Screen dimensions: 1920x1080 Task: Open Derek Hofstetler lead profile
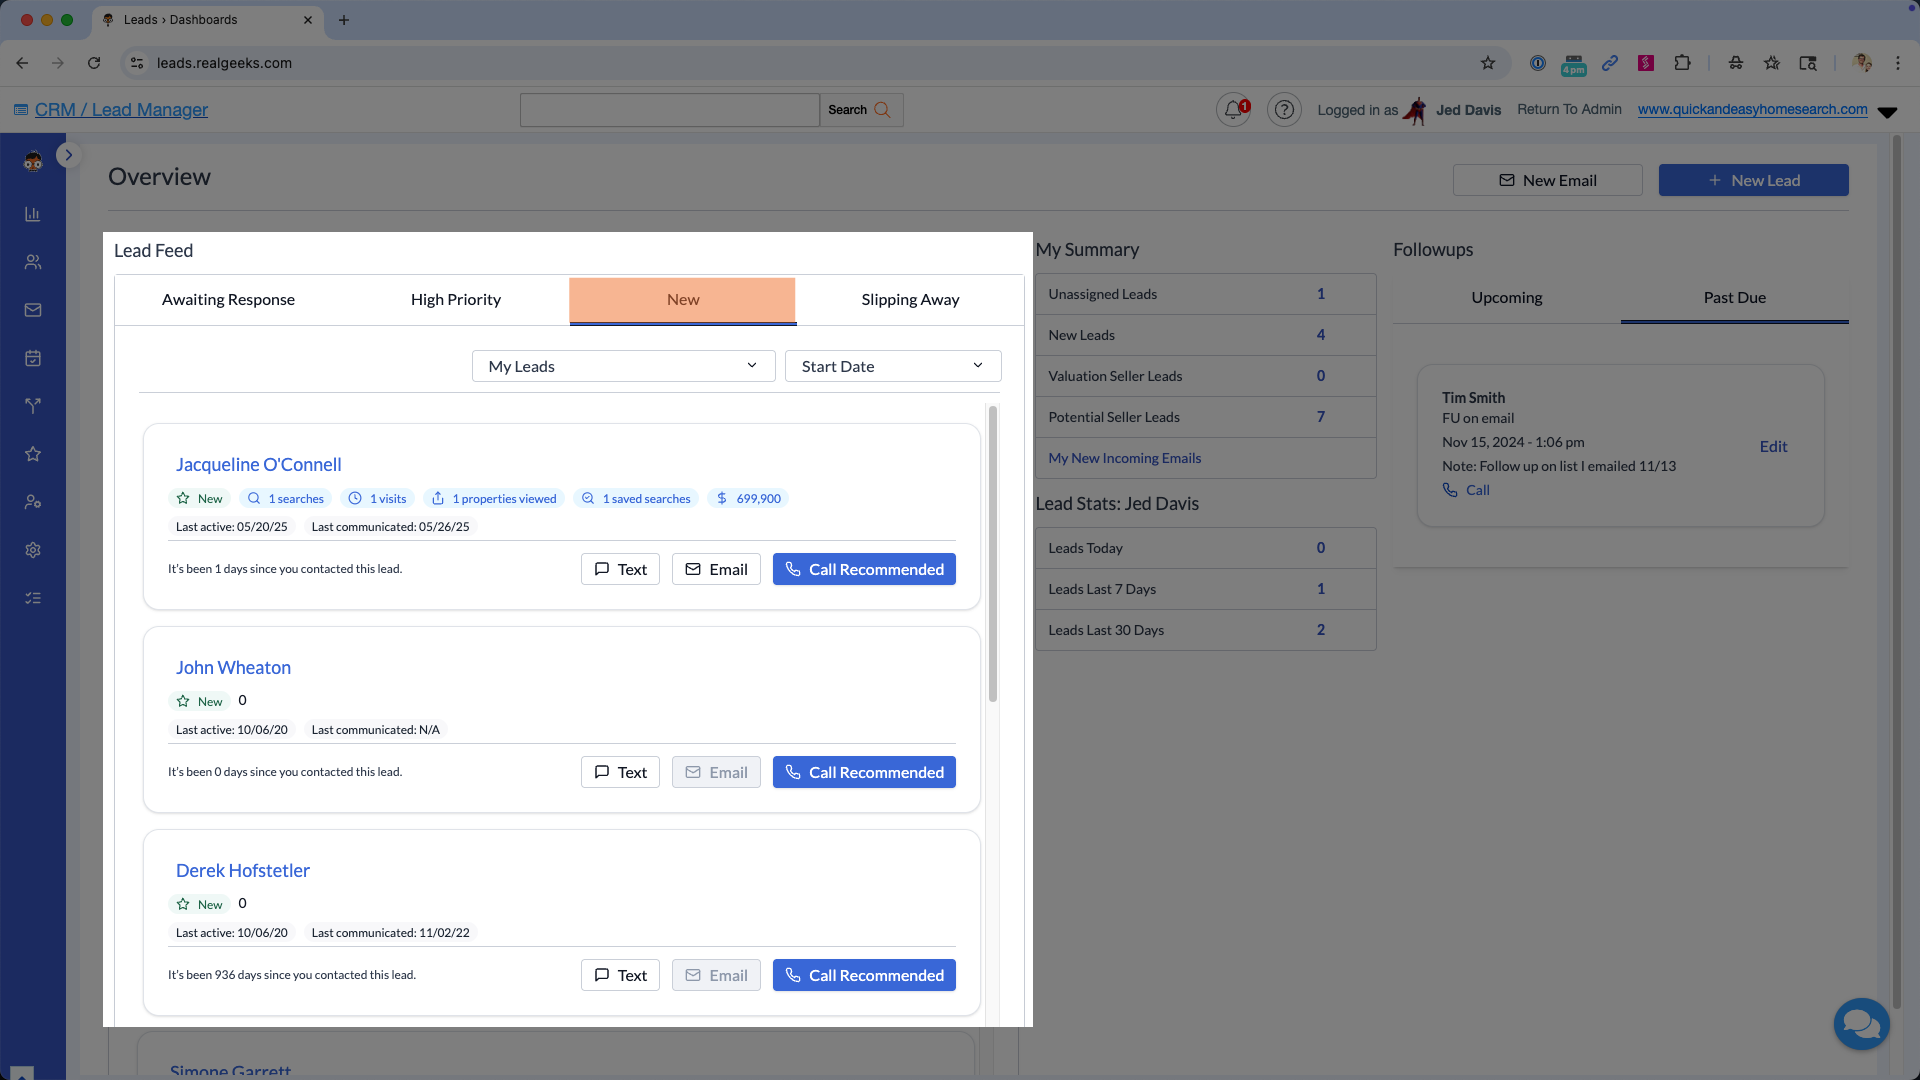[x=243, y=870]
